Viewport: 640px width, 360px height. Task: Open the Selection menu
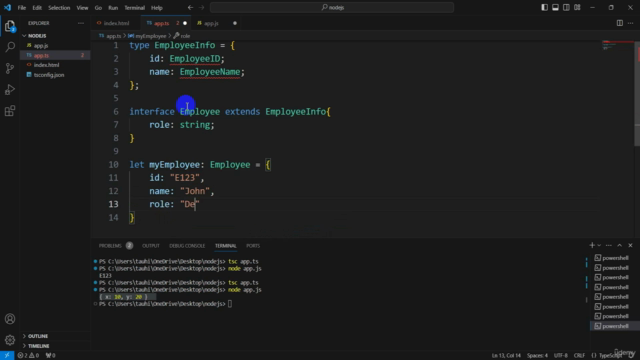coord(59,8)
